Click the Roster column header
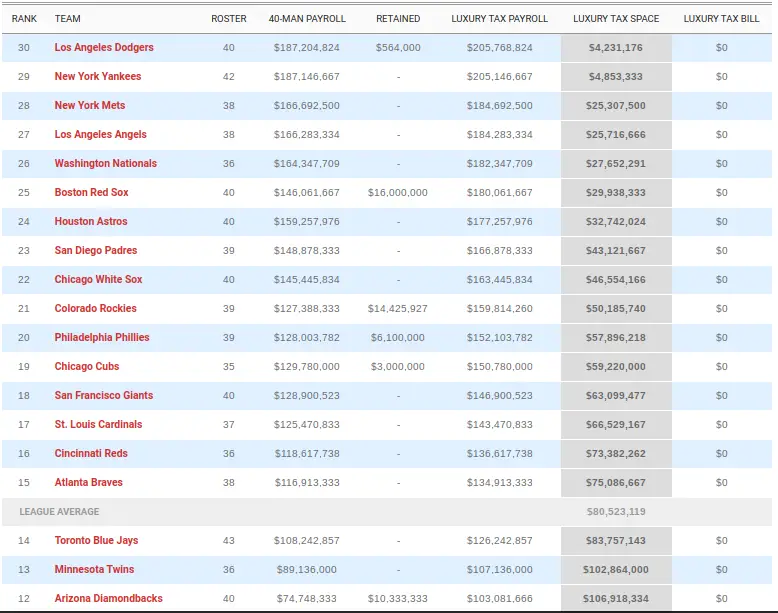The height and width of the screenshot is (613, 778). [228, 19]
